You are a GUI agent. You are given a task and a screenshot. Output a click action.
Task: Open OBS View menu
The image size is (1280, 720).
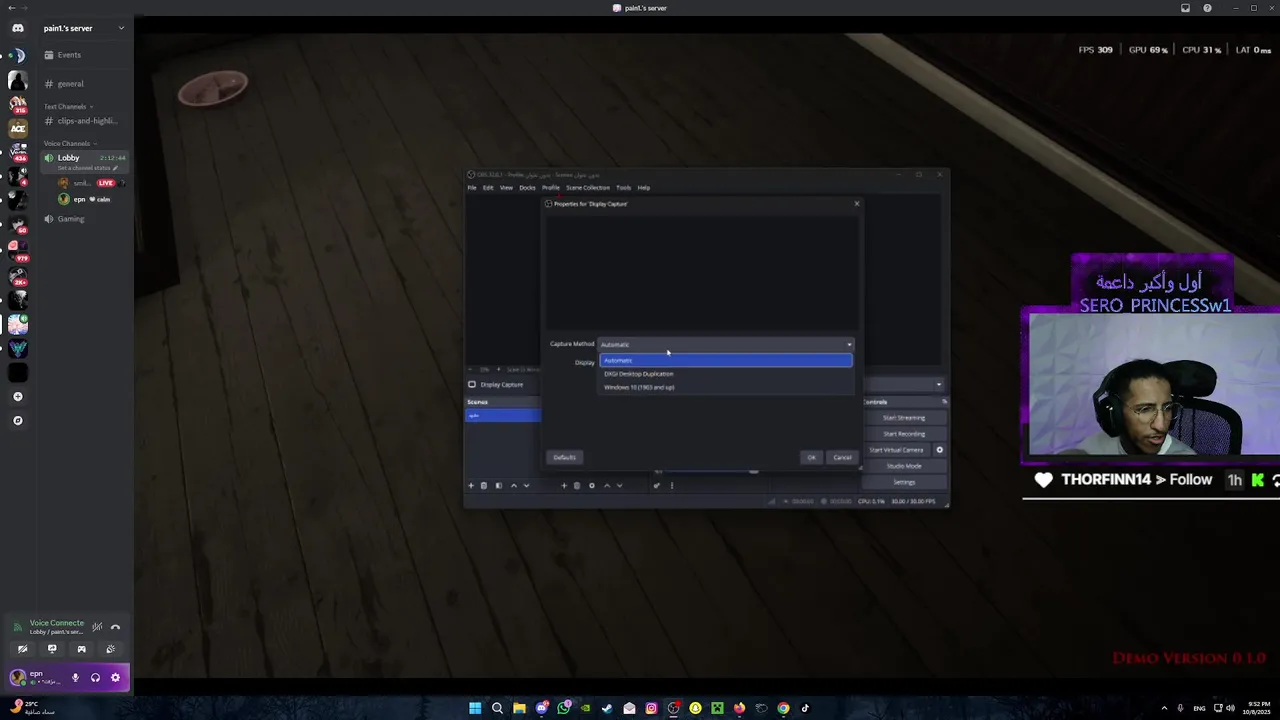click(x=506, y=188)
